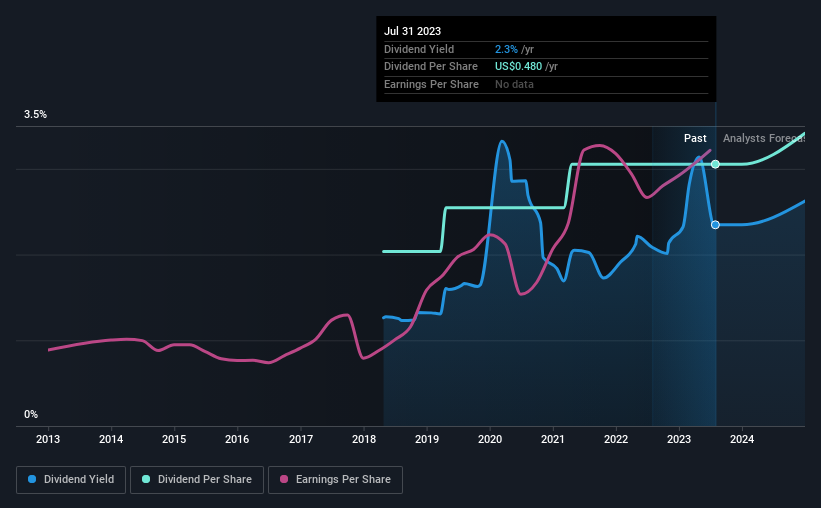Click the 2024 x-axis label
821x508 pixels.
[742, 439]
